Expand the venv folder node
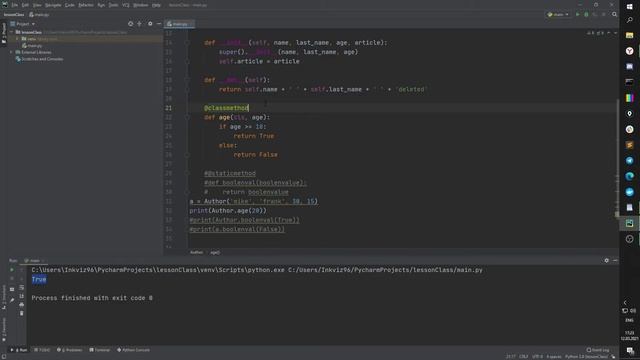 coord(17,39)
